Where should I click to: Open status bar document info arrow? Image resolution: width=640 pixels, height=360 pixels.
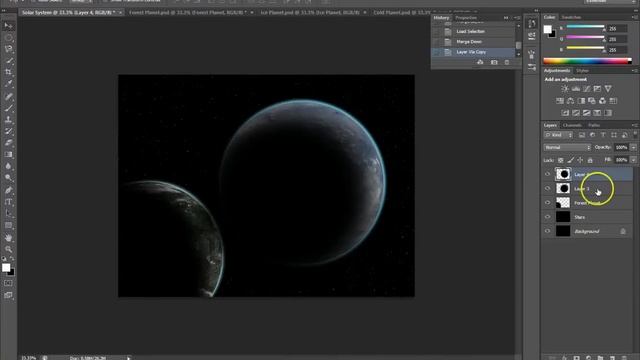click(129, 358)
